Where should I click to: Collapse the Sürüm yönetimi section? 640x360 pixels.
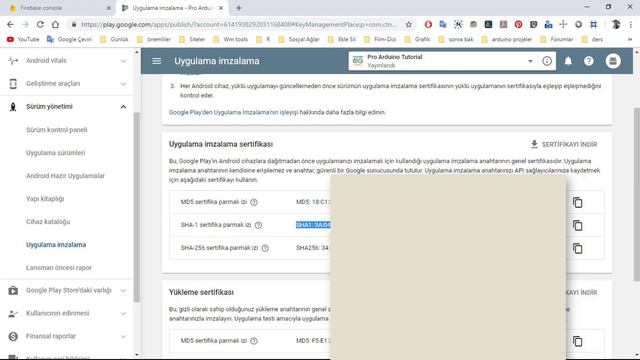(123, 107)
